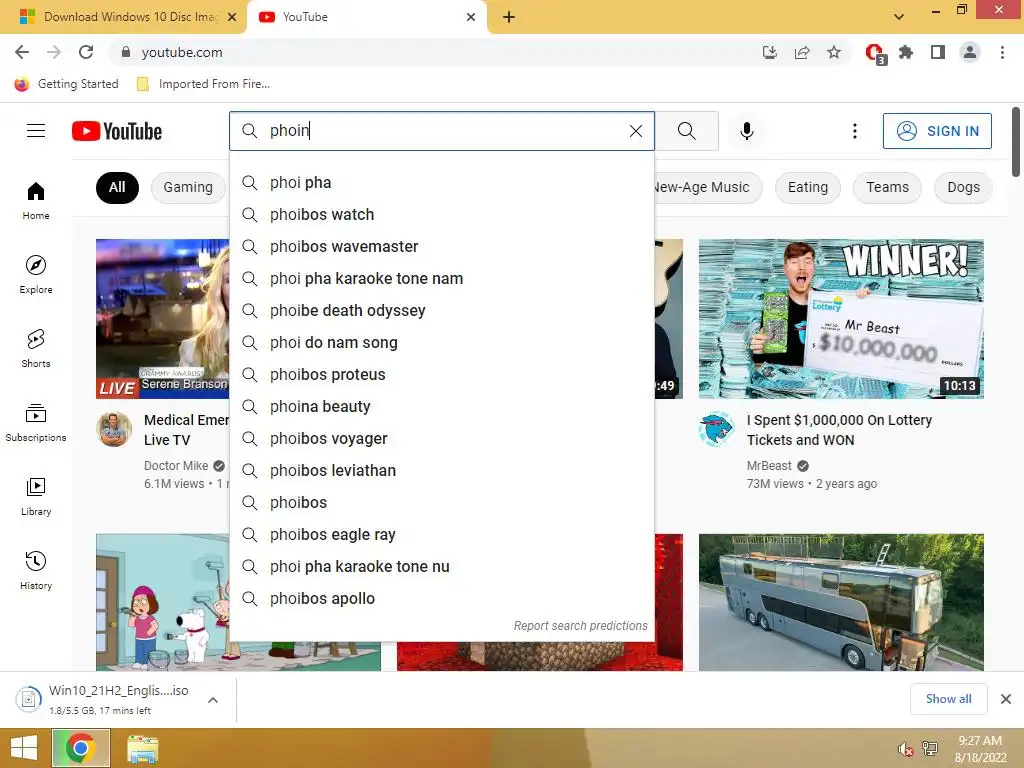Image resolution: width=1024 pixels, height=768 pixels.
Task: Open a new browser tab
Action: pyautogui.click(x=509, y=17)
